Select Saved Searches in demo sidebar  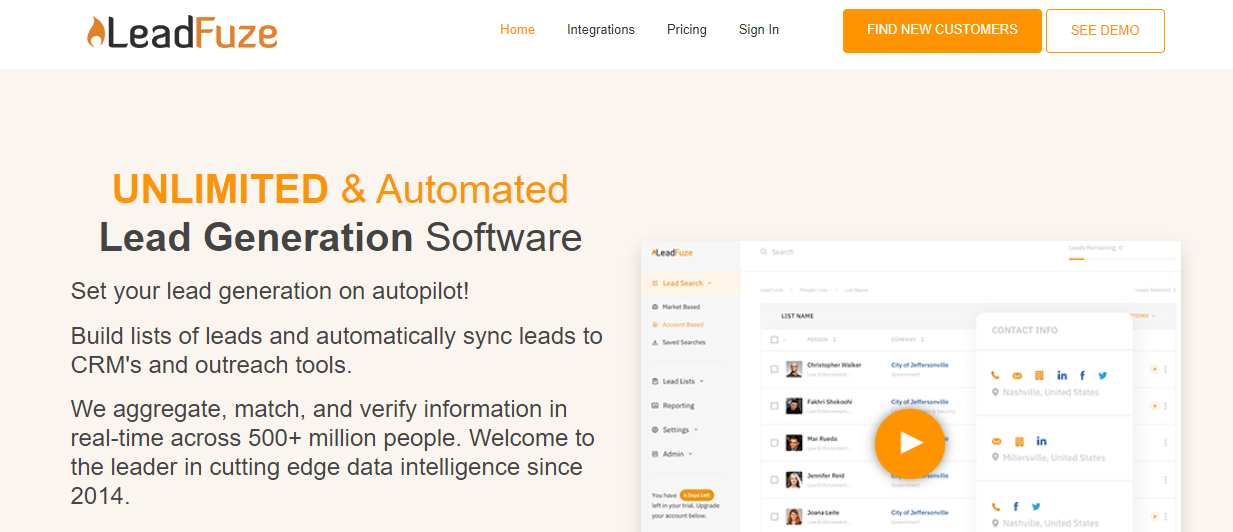pos(683,343)
